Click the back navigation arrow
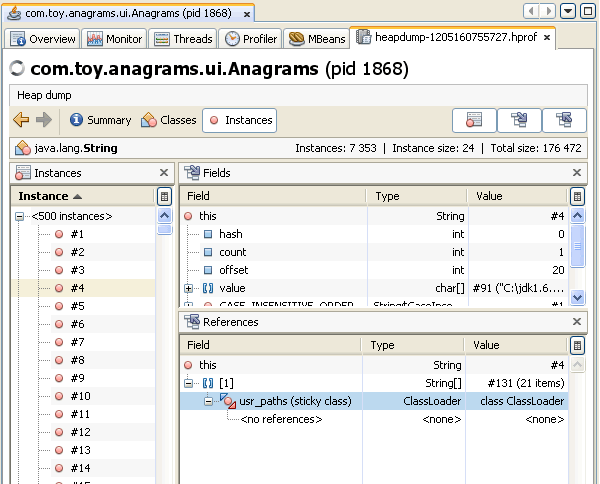This screenshot has height=484, width=600. 21,120
